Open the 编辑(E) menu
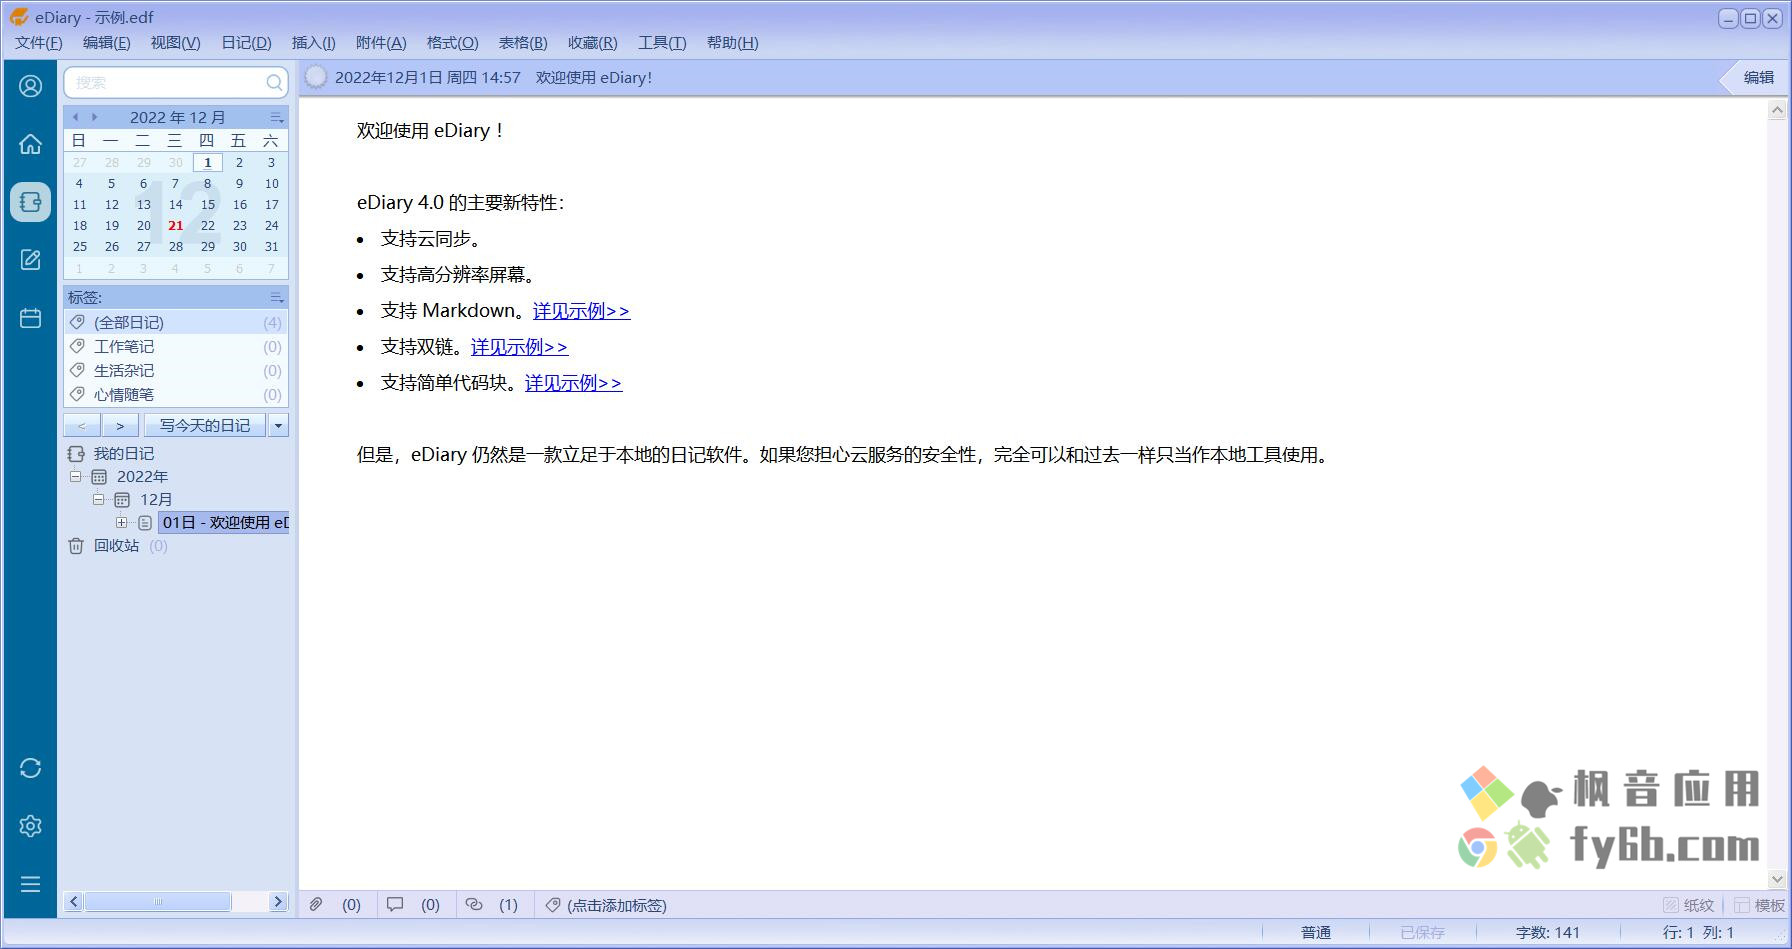The image size is (1792, 949). click(106, 42)
